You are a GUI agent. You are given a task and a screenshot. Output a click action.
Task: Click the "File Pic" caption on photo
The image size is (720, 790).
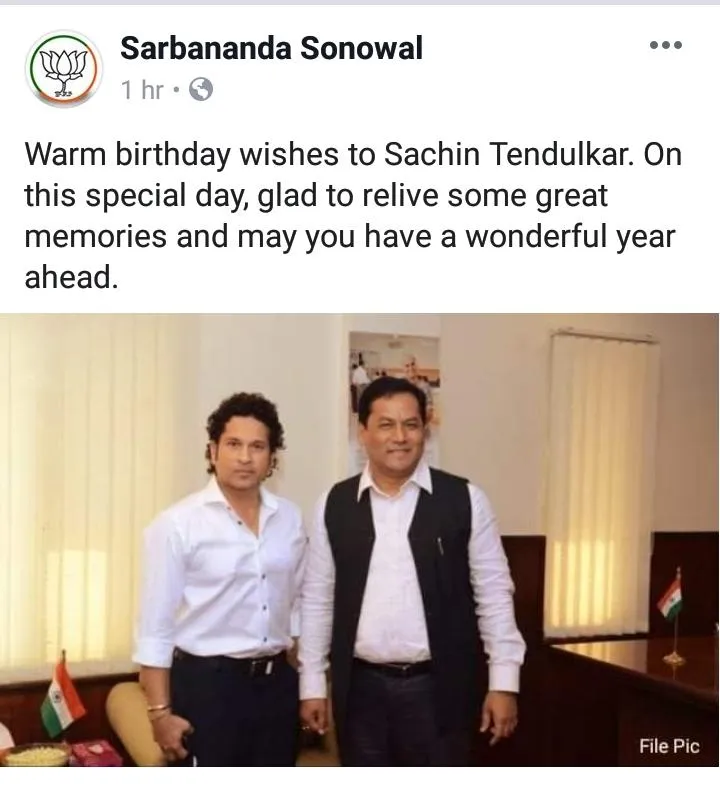point(669,746)
